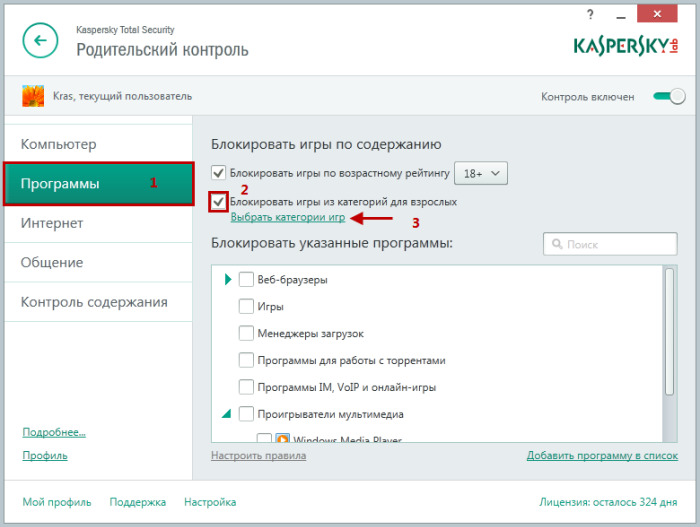Select the Менеджеры загрузок row text
The image size is (700, 527).
coord(310,333)
